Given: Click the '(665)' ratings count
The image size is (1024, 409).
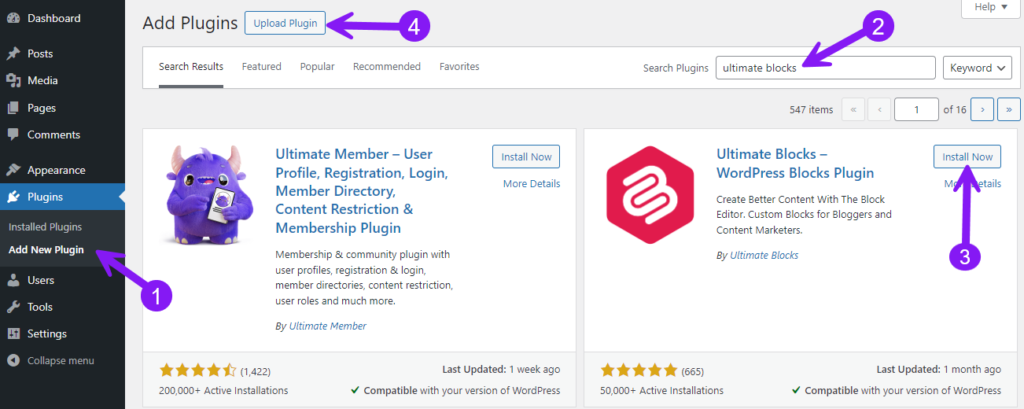Looking at the screenshot, I should click(694, 372).
